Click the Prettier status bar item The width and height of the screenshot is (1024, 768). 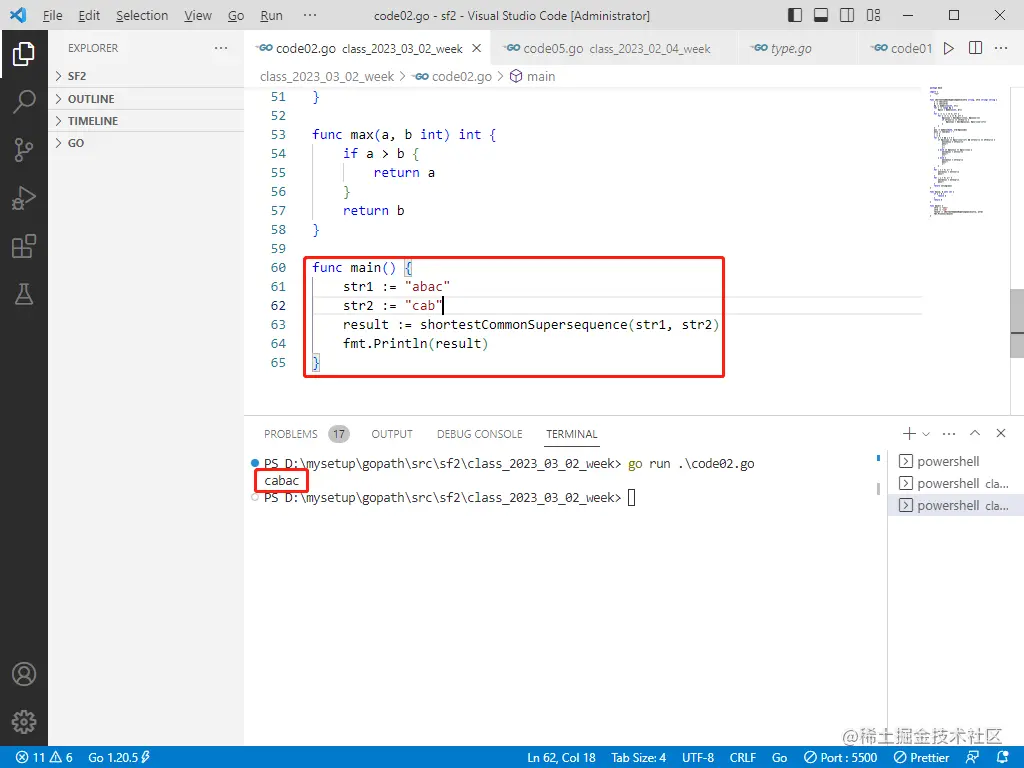pos(921,758)
